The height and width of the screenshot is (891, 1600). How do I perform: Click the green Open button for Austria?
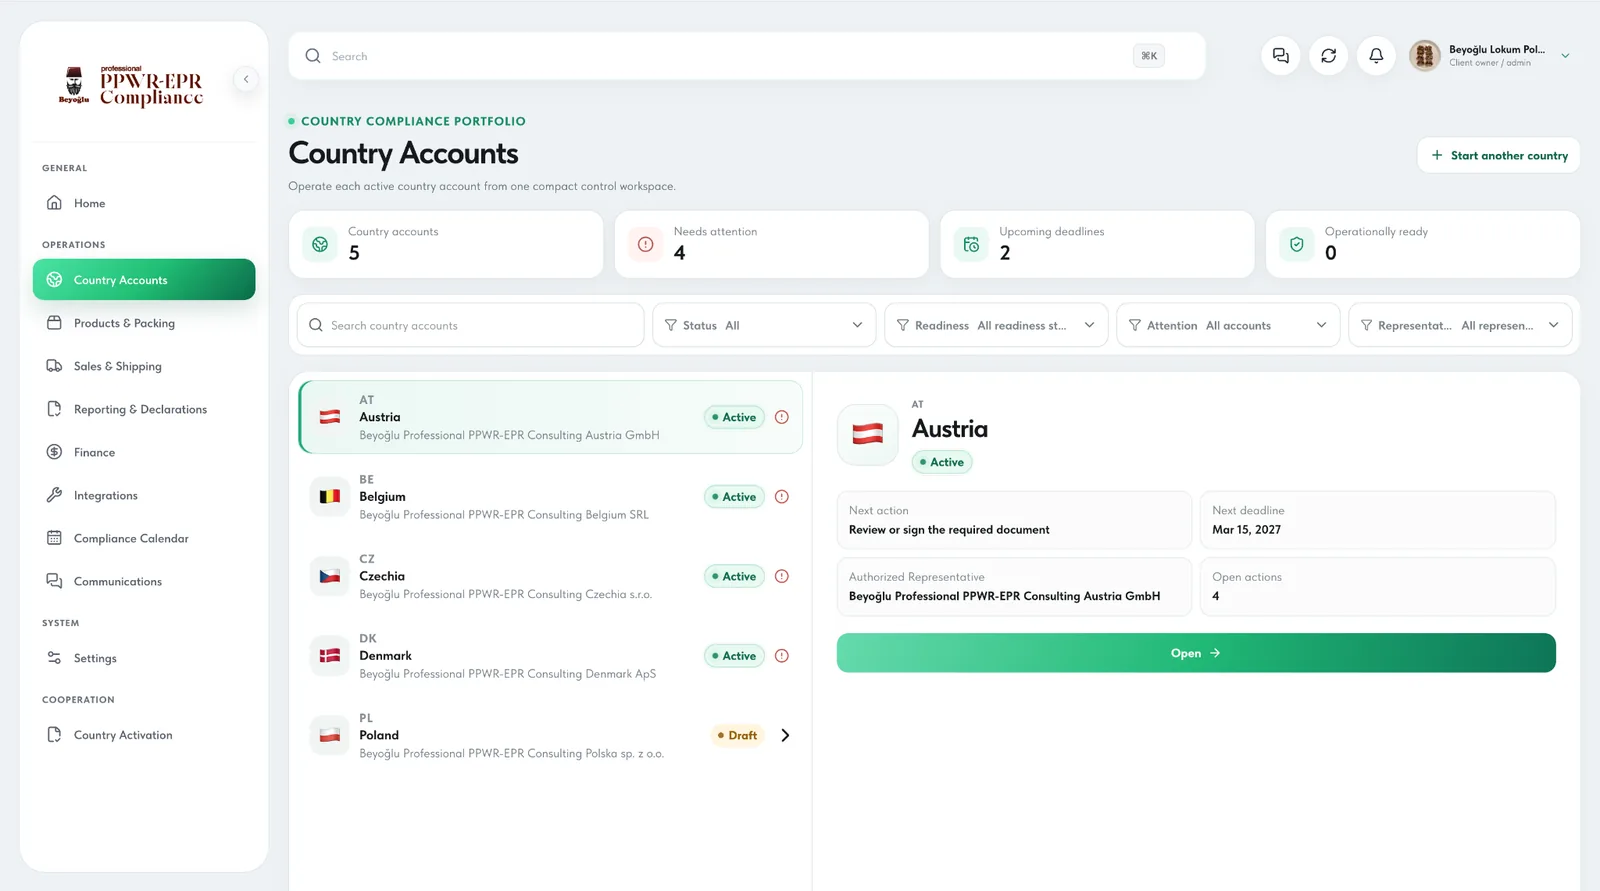[1196, 653]
